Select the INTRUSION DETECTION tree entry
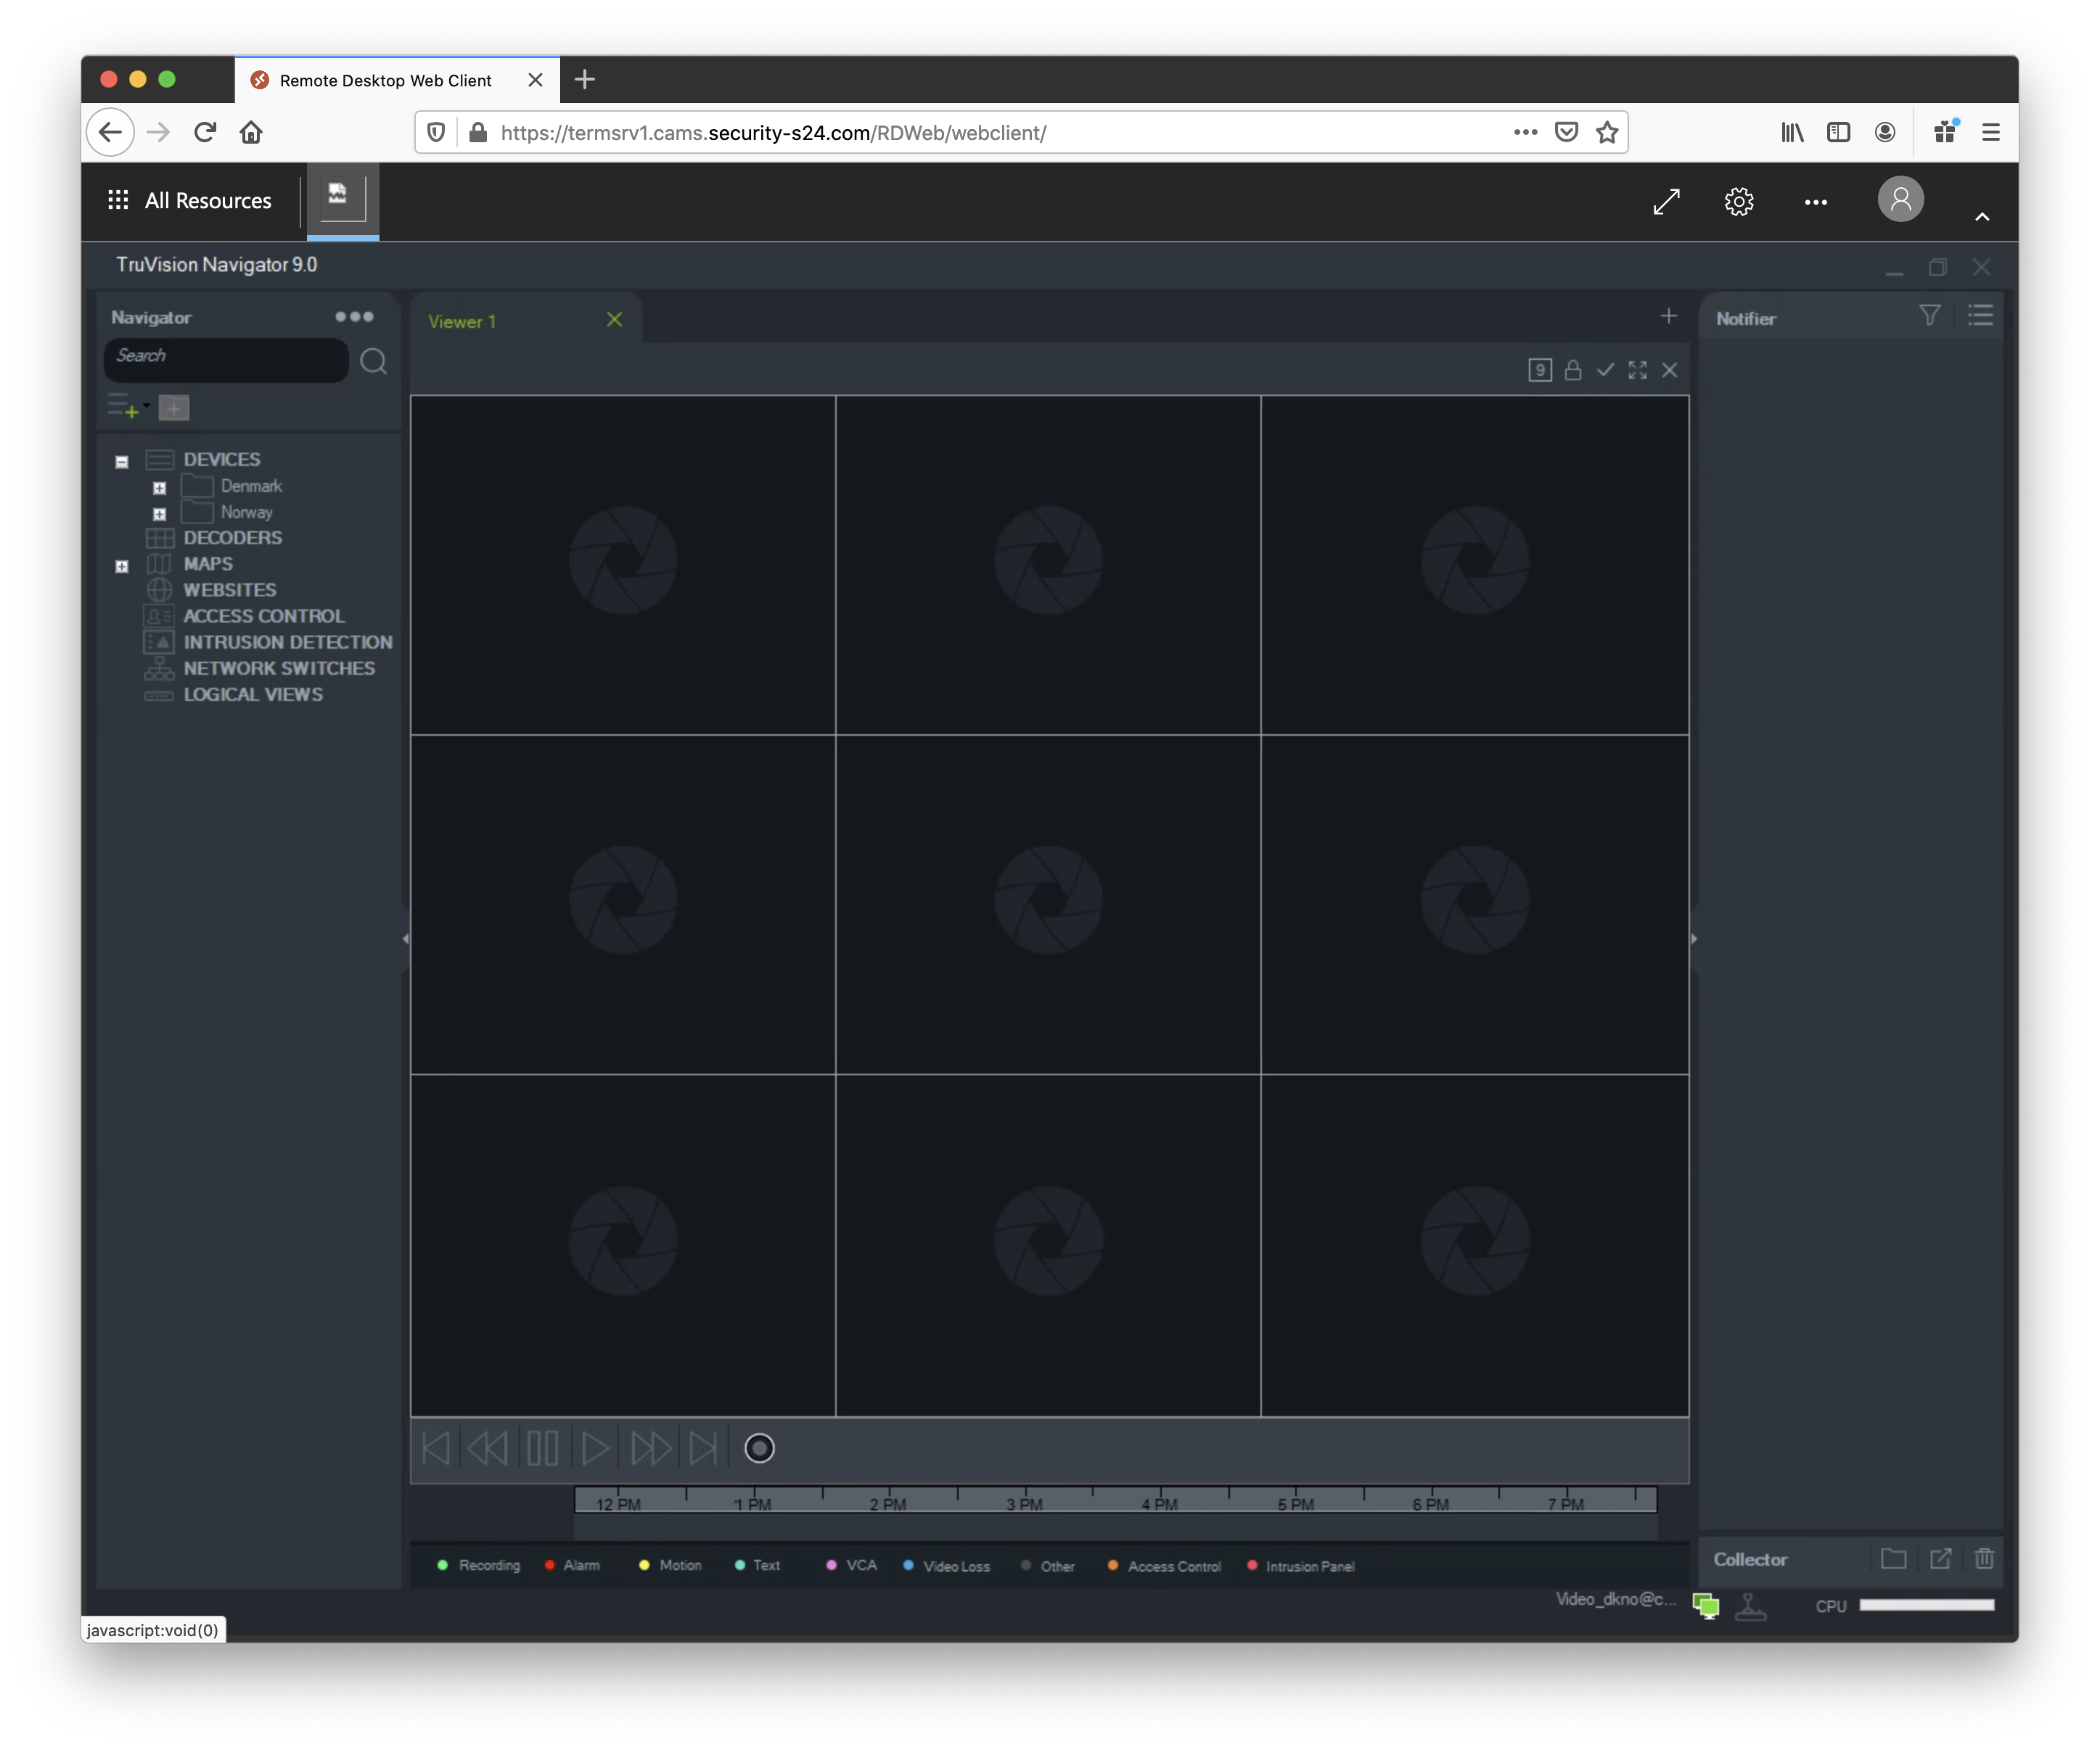This screenshot has width=2100, height=1750. tap(287, 642)
